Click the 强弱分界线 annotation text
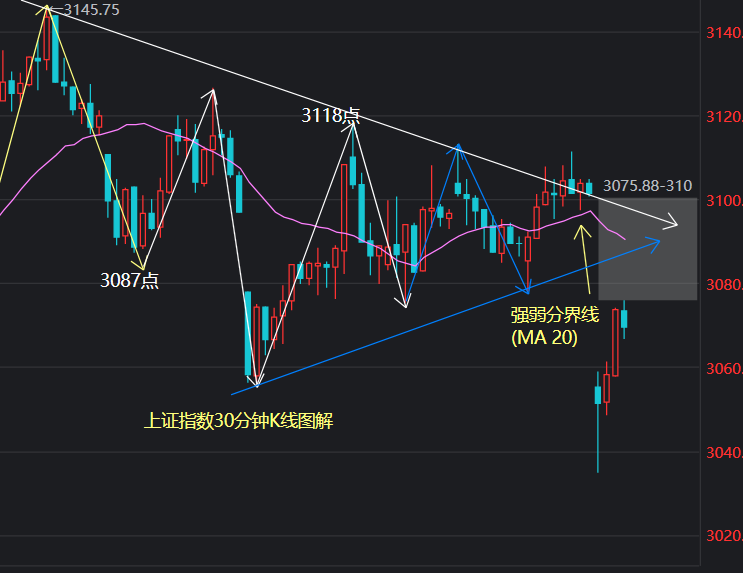Viewport: 743px width, 573px height. click(555, 315)
